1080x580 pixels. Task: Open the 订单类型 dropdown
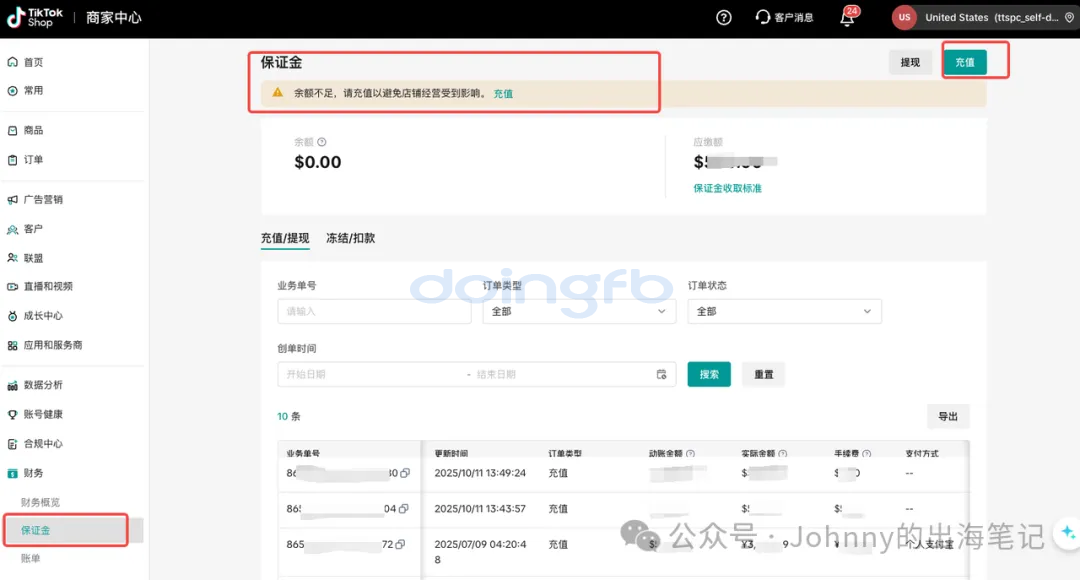[x=578, y=311]
